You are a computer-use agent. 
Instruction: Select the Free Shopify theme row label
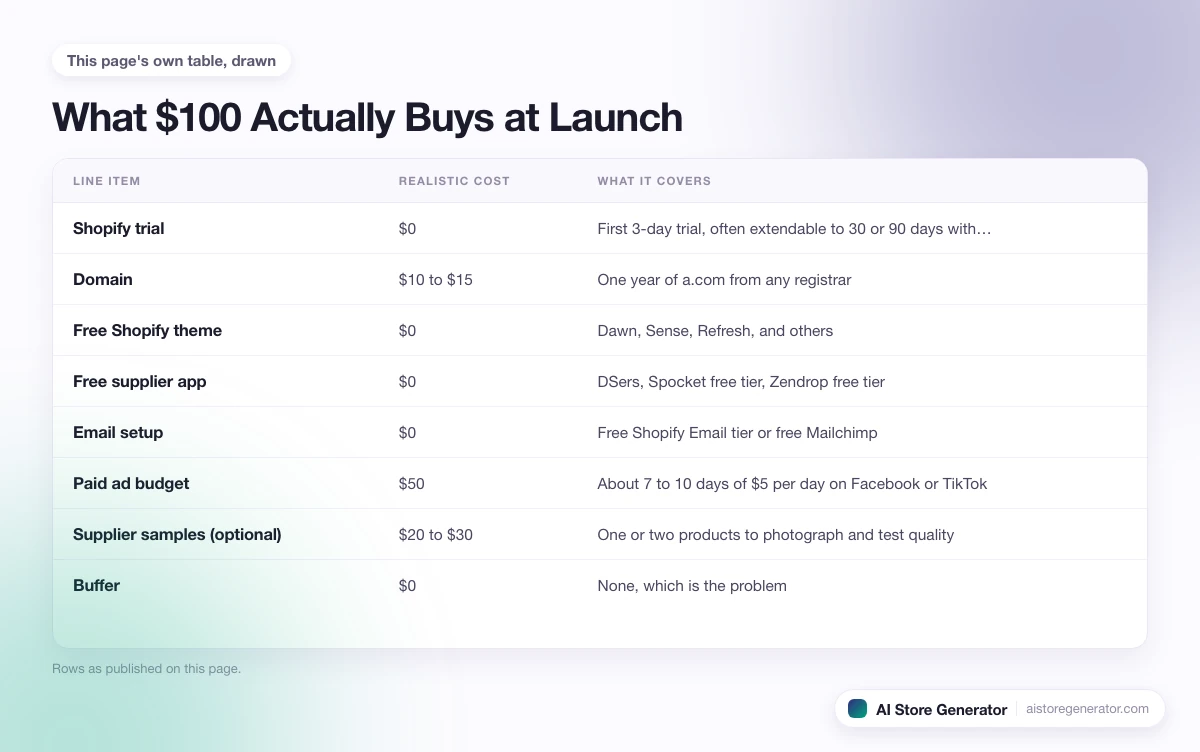pyautogui.click(x=147, y=330)
